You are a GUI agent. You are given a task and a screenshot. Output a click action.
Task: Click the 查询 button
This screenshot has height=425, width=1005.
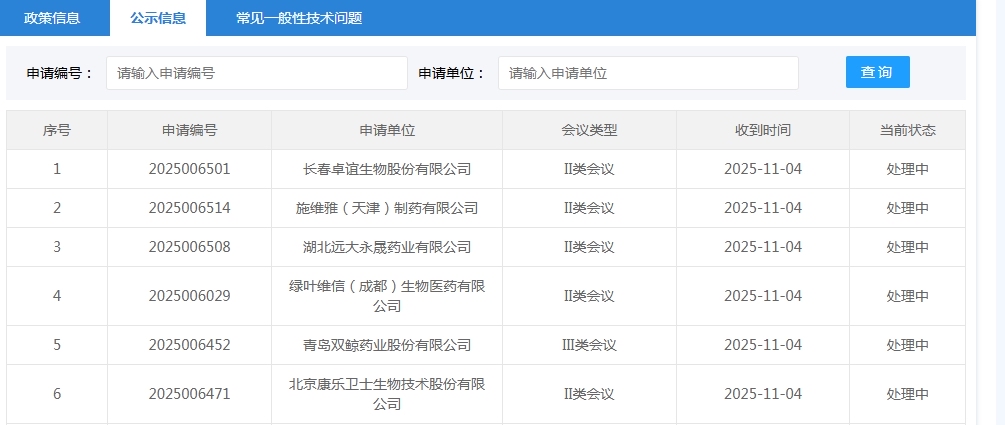click(x=877, y=72)
